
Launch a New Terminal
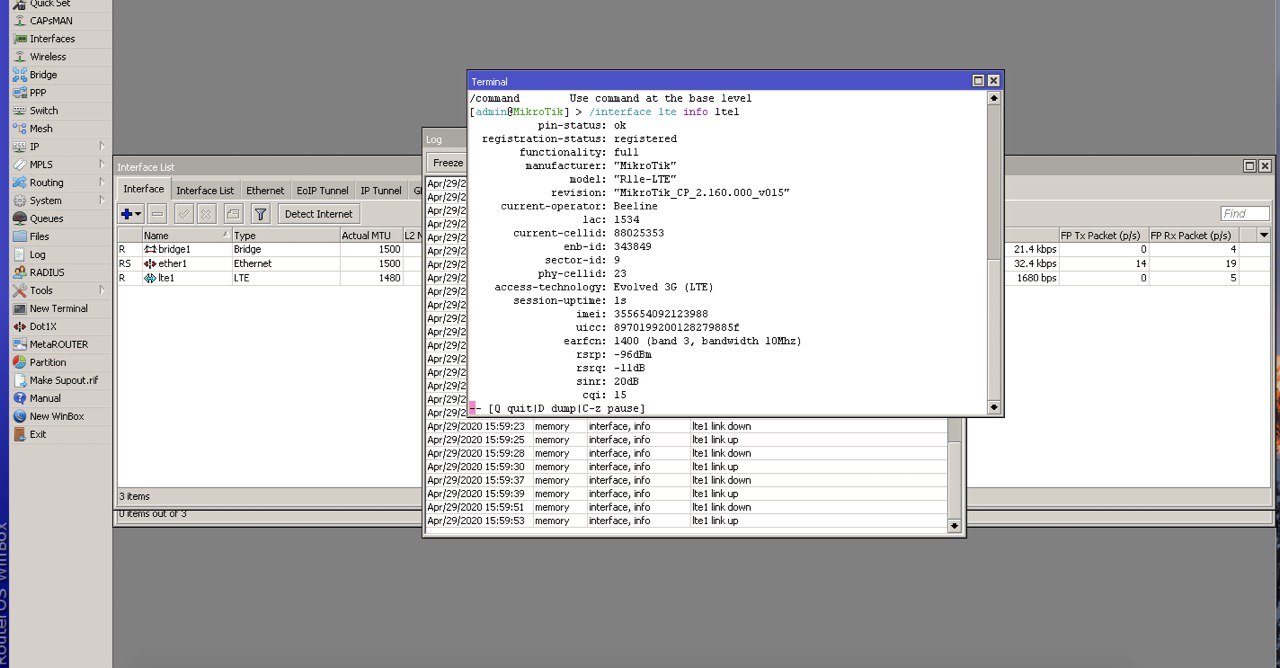[x=59, y=309]
